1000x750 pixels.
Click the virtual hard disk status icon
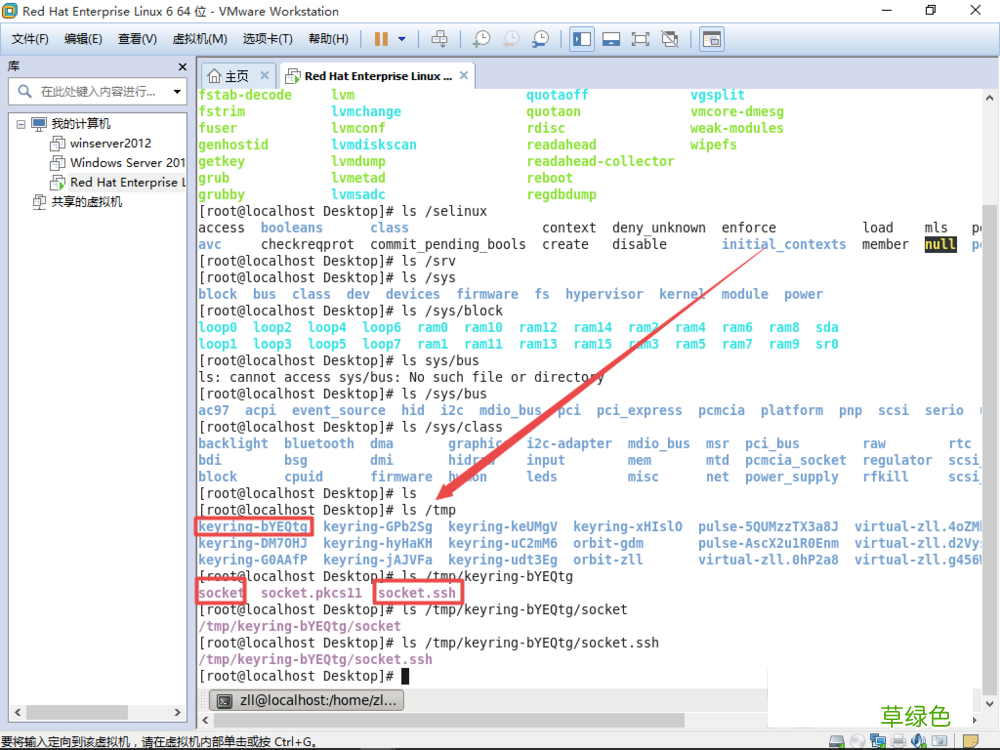837,741
